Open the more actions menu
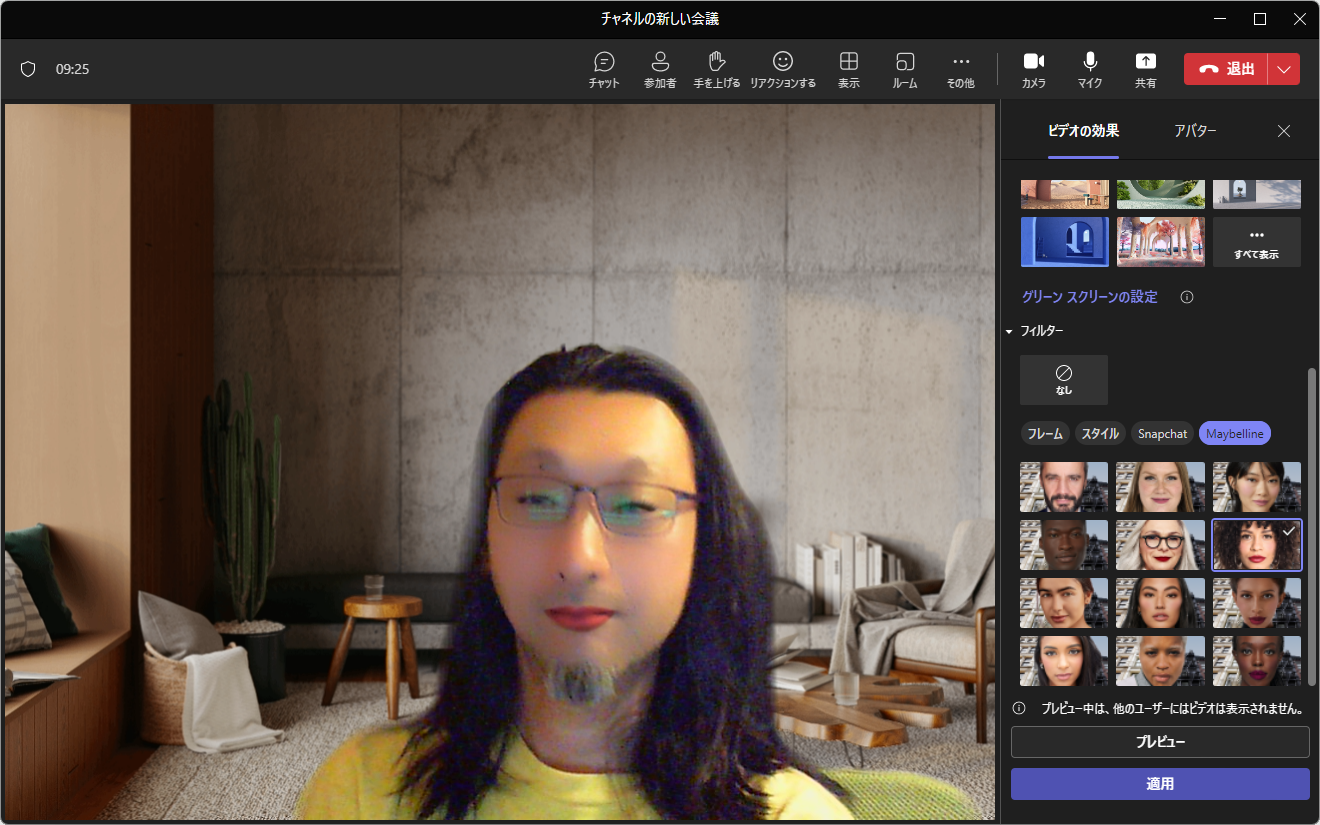Viewport: 1320px width, 825px height. point(960,69)
